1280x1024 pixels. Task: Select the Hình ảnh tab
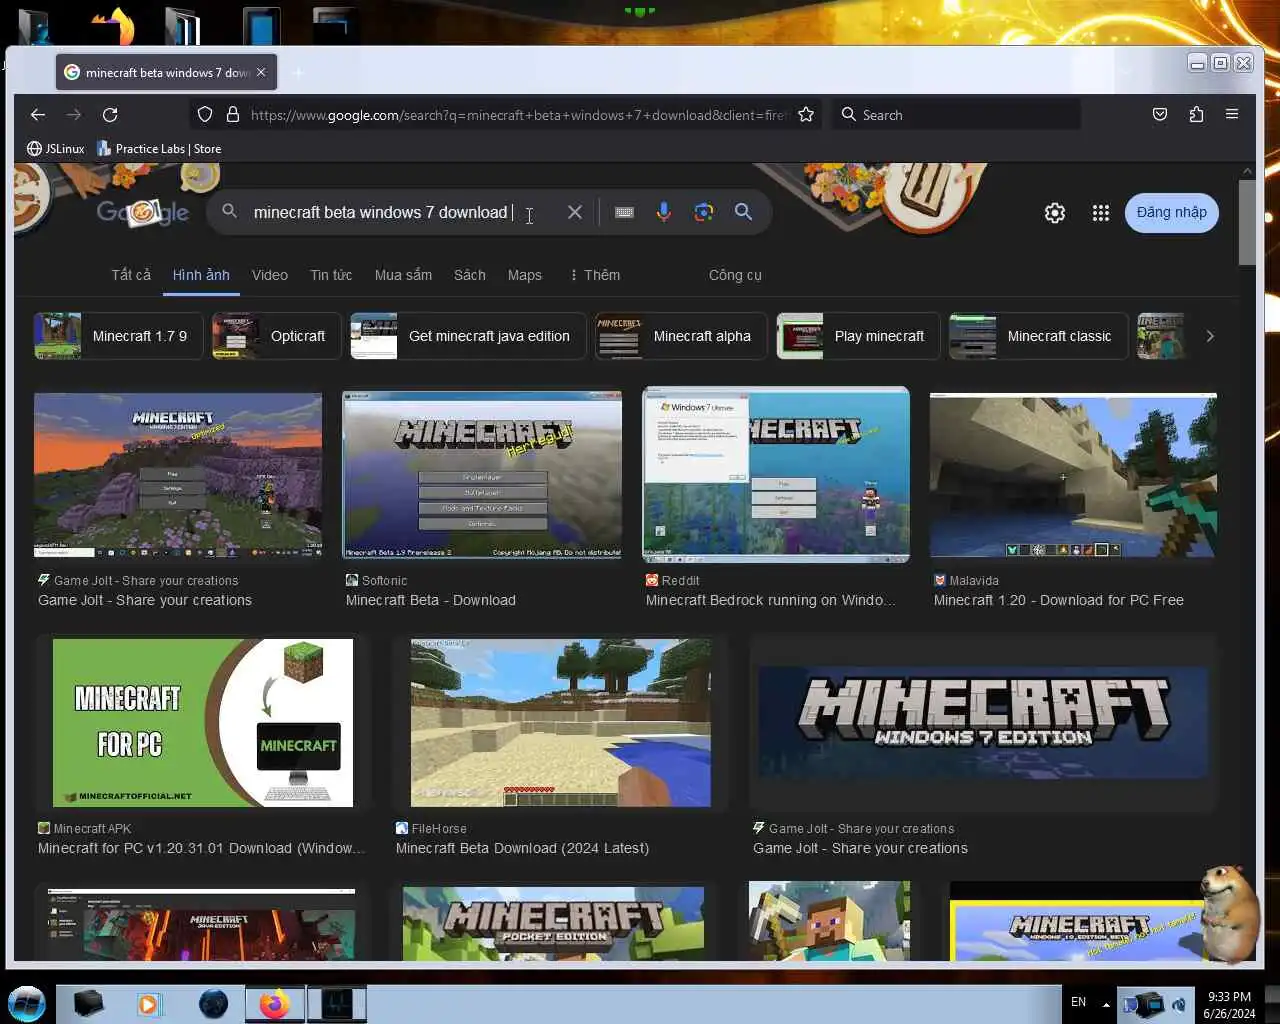click(201, 275)
